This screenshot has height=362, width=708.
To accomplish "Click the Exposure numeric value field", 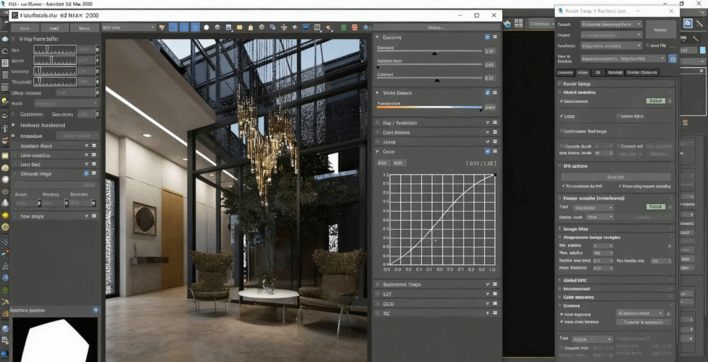I will (x=490, y=51).
